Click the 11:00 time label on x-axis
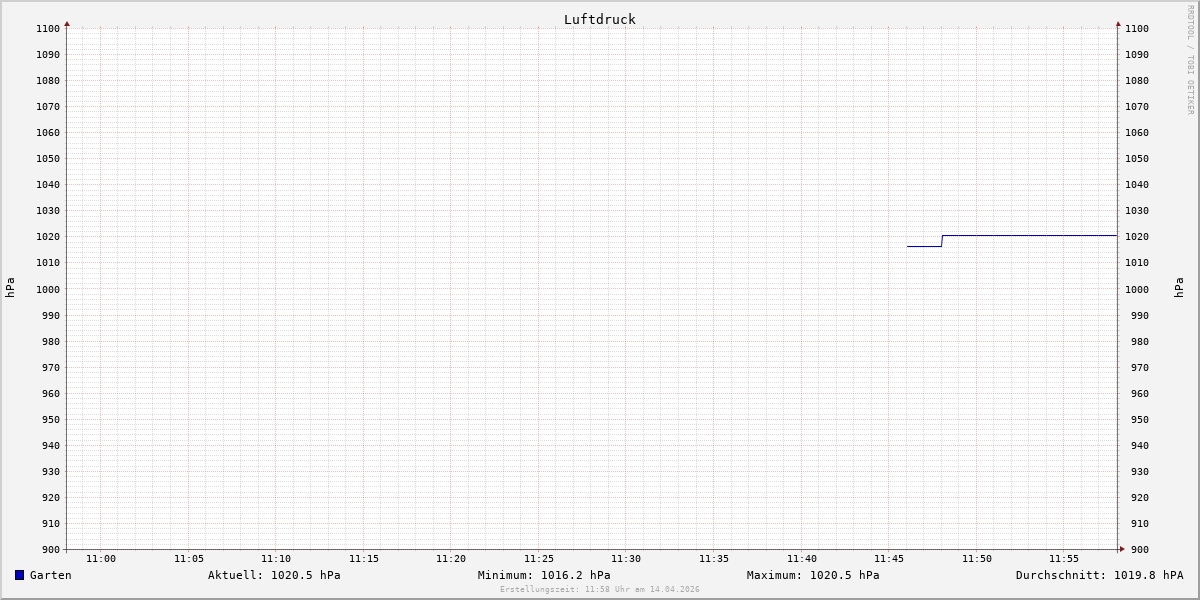 [101, 559]
